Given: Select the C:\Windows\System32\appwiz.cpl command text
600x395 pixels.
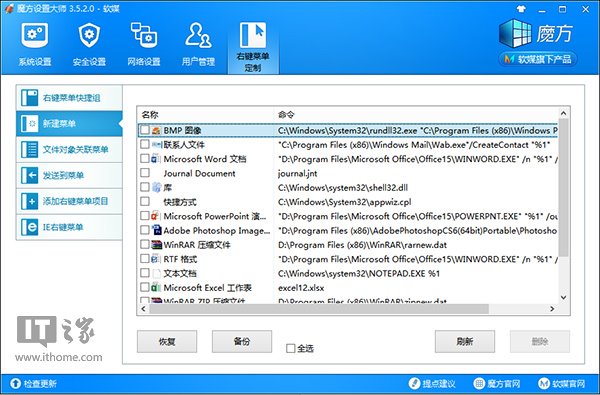Looking at the screenshot, I should 345,202.
